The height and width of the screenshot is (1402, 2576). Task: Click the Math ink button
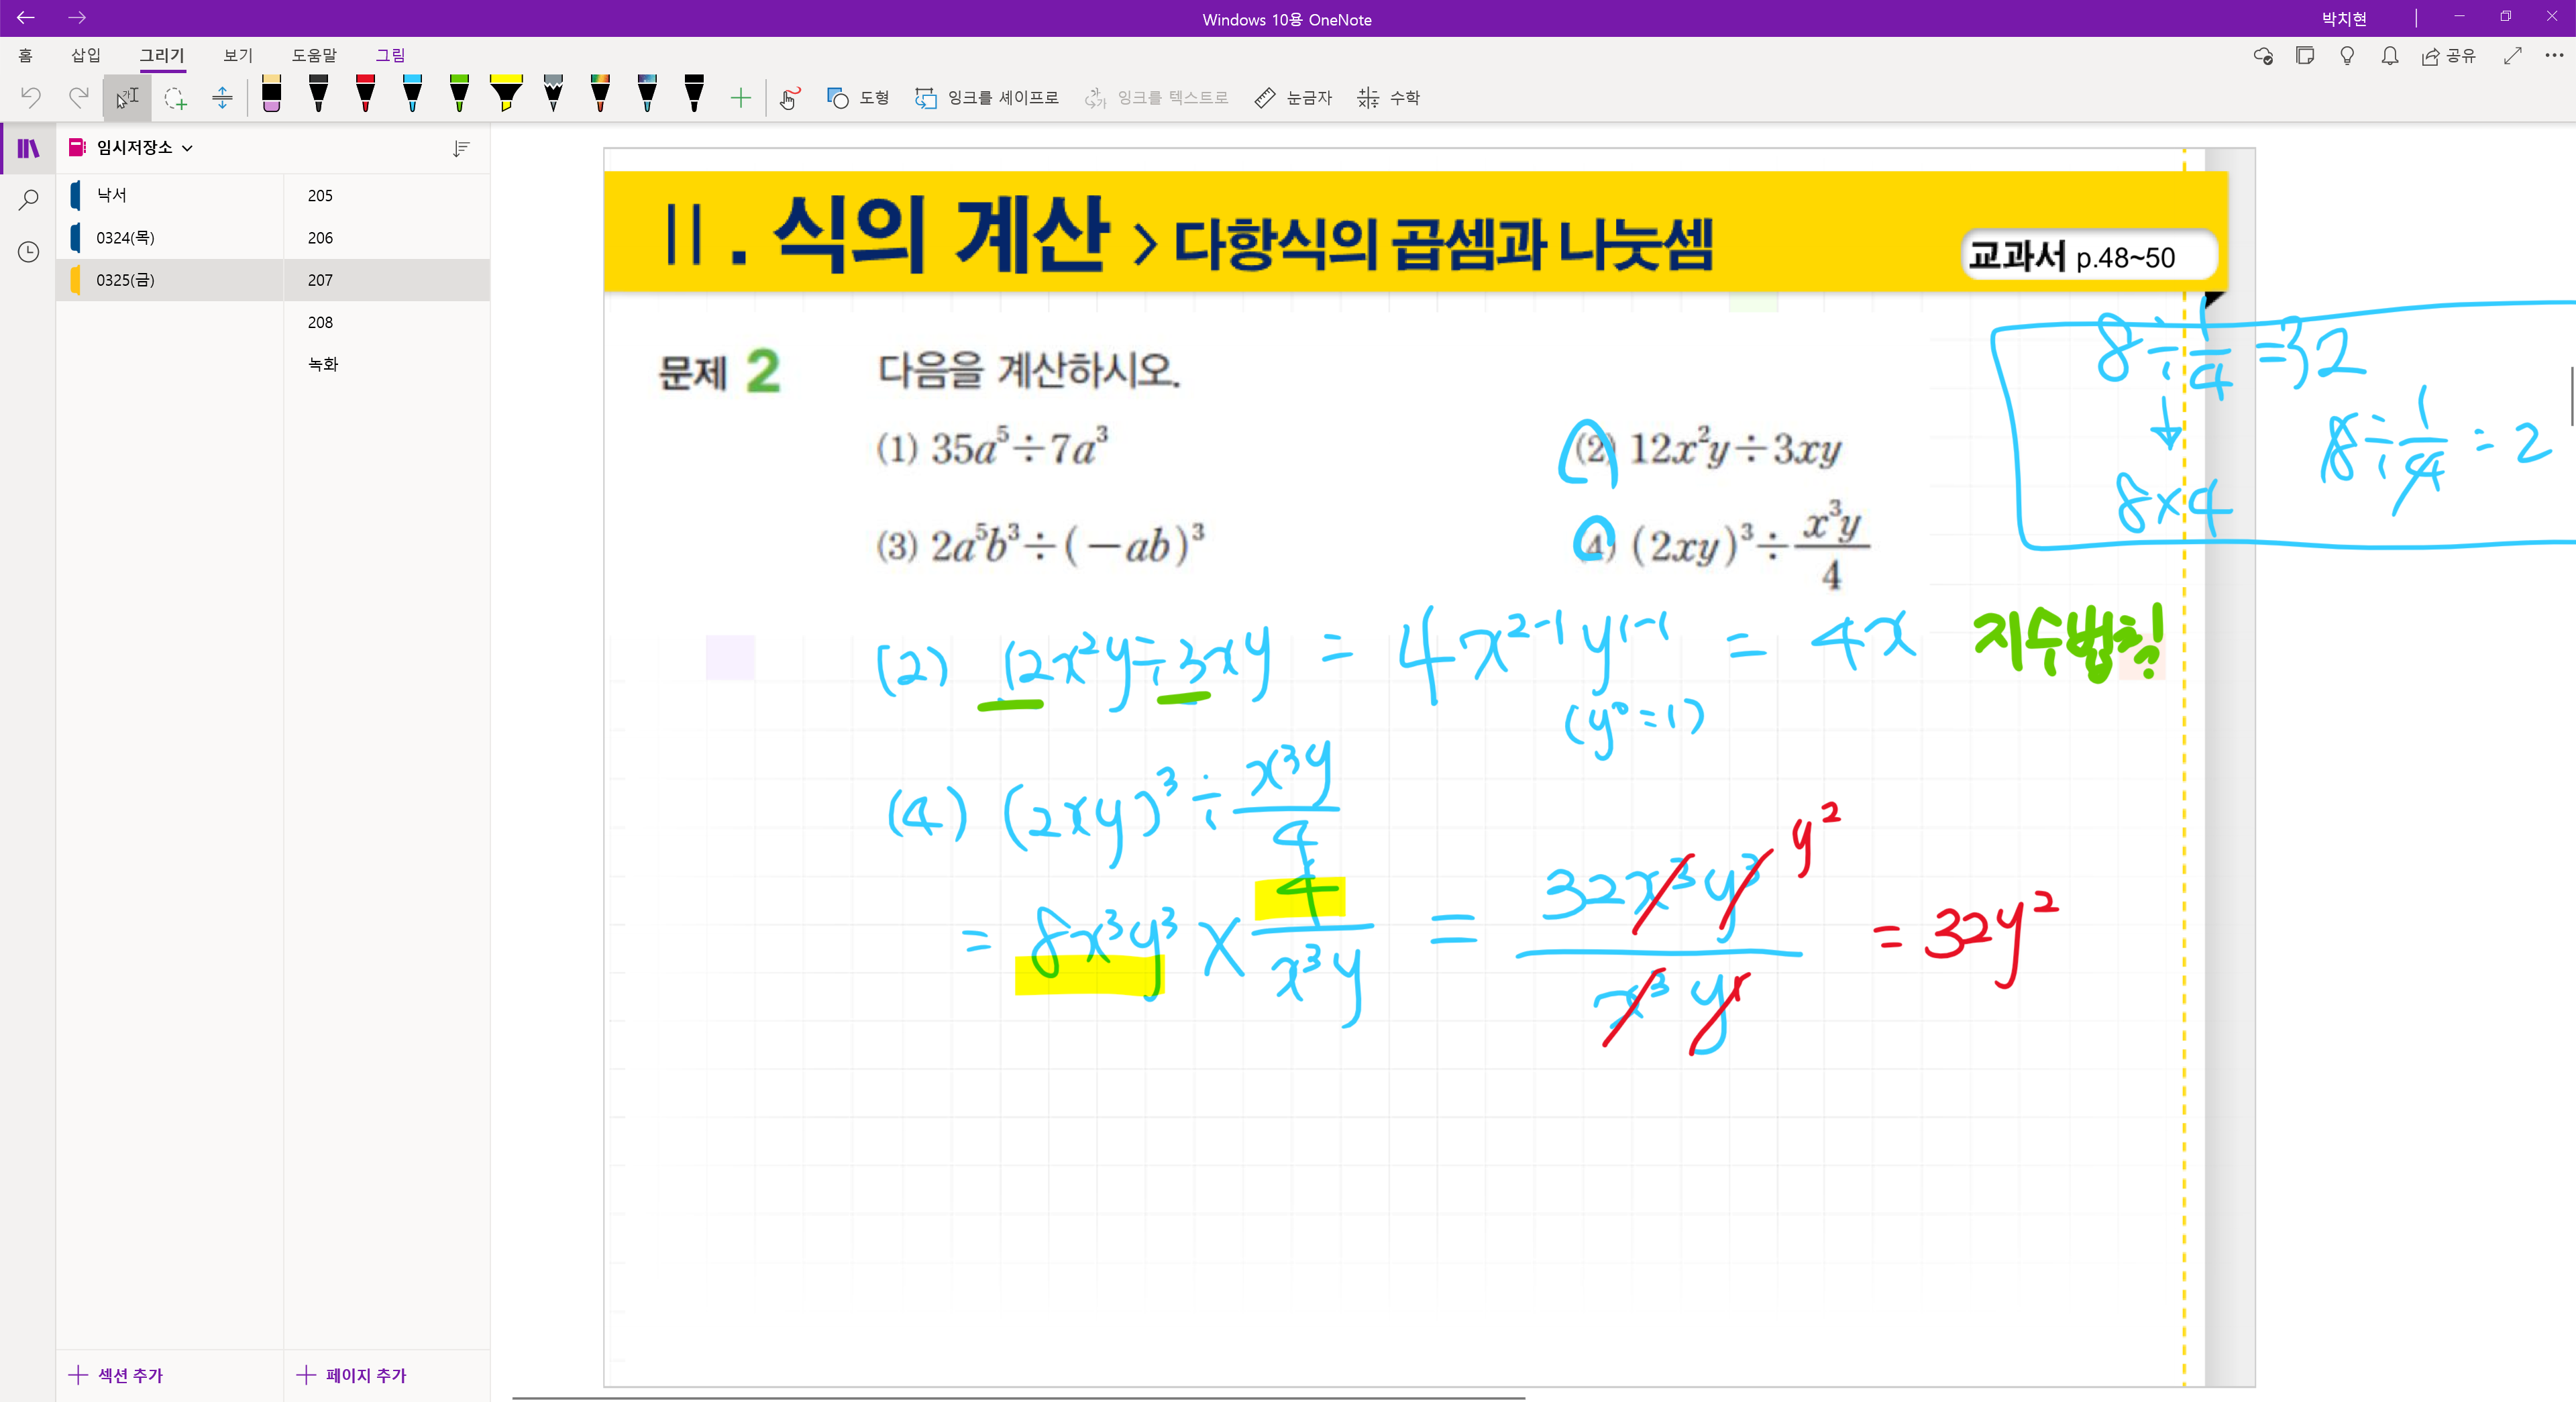(x=1388, y=97)
